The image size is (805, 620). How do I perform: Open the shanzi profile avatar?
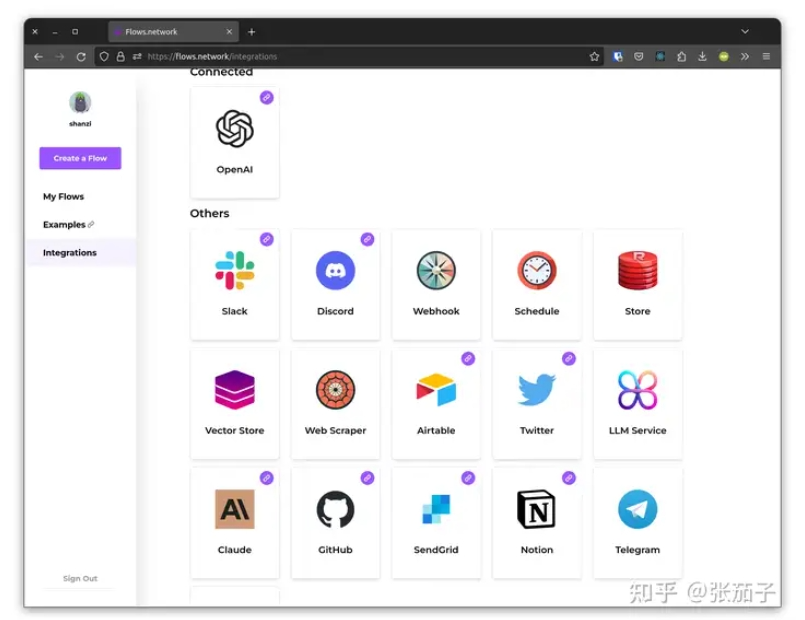point(80,103)
